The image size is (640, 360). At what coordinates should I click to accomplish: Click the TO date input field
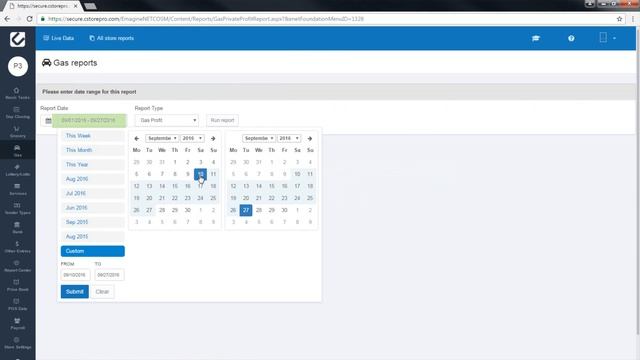[109, 275]
